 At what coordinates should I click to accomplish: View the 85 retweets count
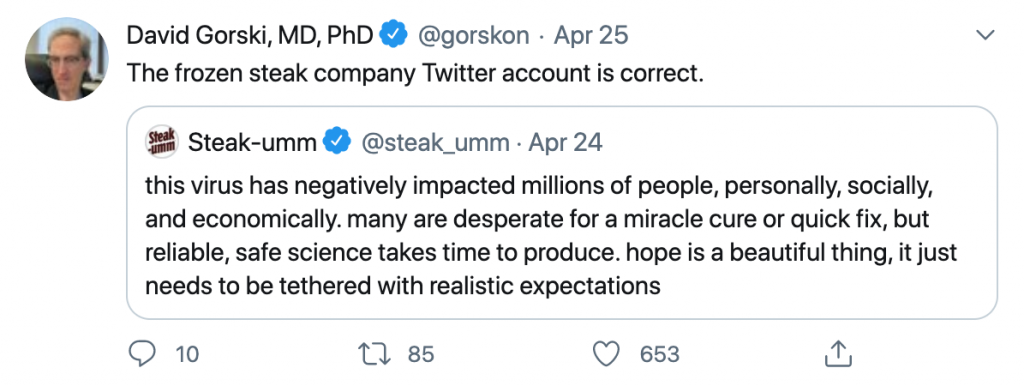pyautogui.click(x=421, y=355)
